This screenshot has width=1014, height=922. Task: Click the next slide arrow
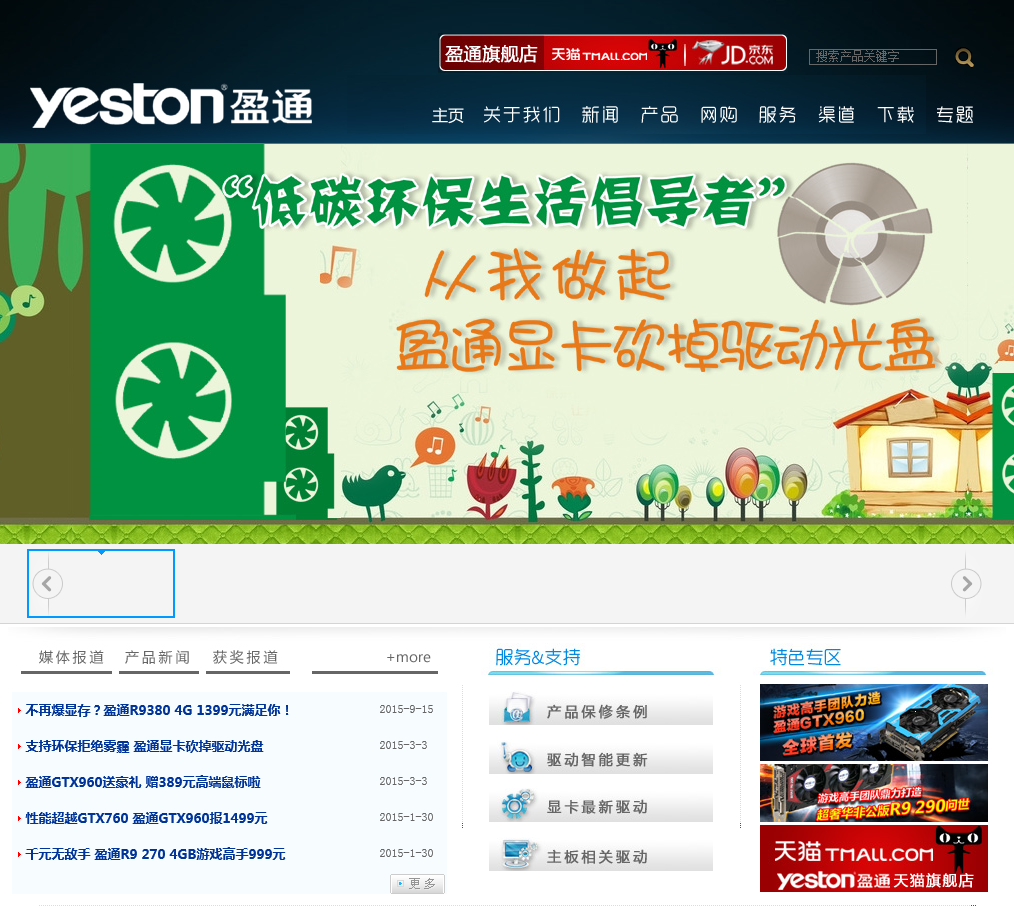(x=966, y=584)
